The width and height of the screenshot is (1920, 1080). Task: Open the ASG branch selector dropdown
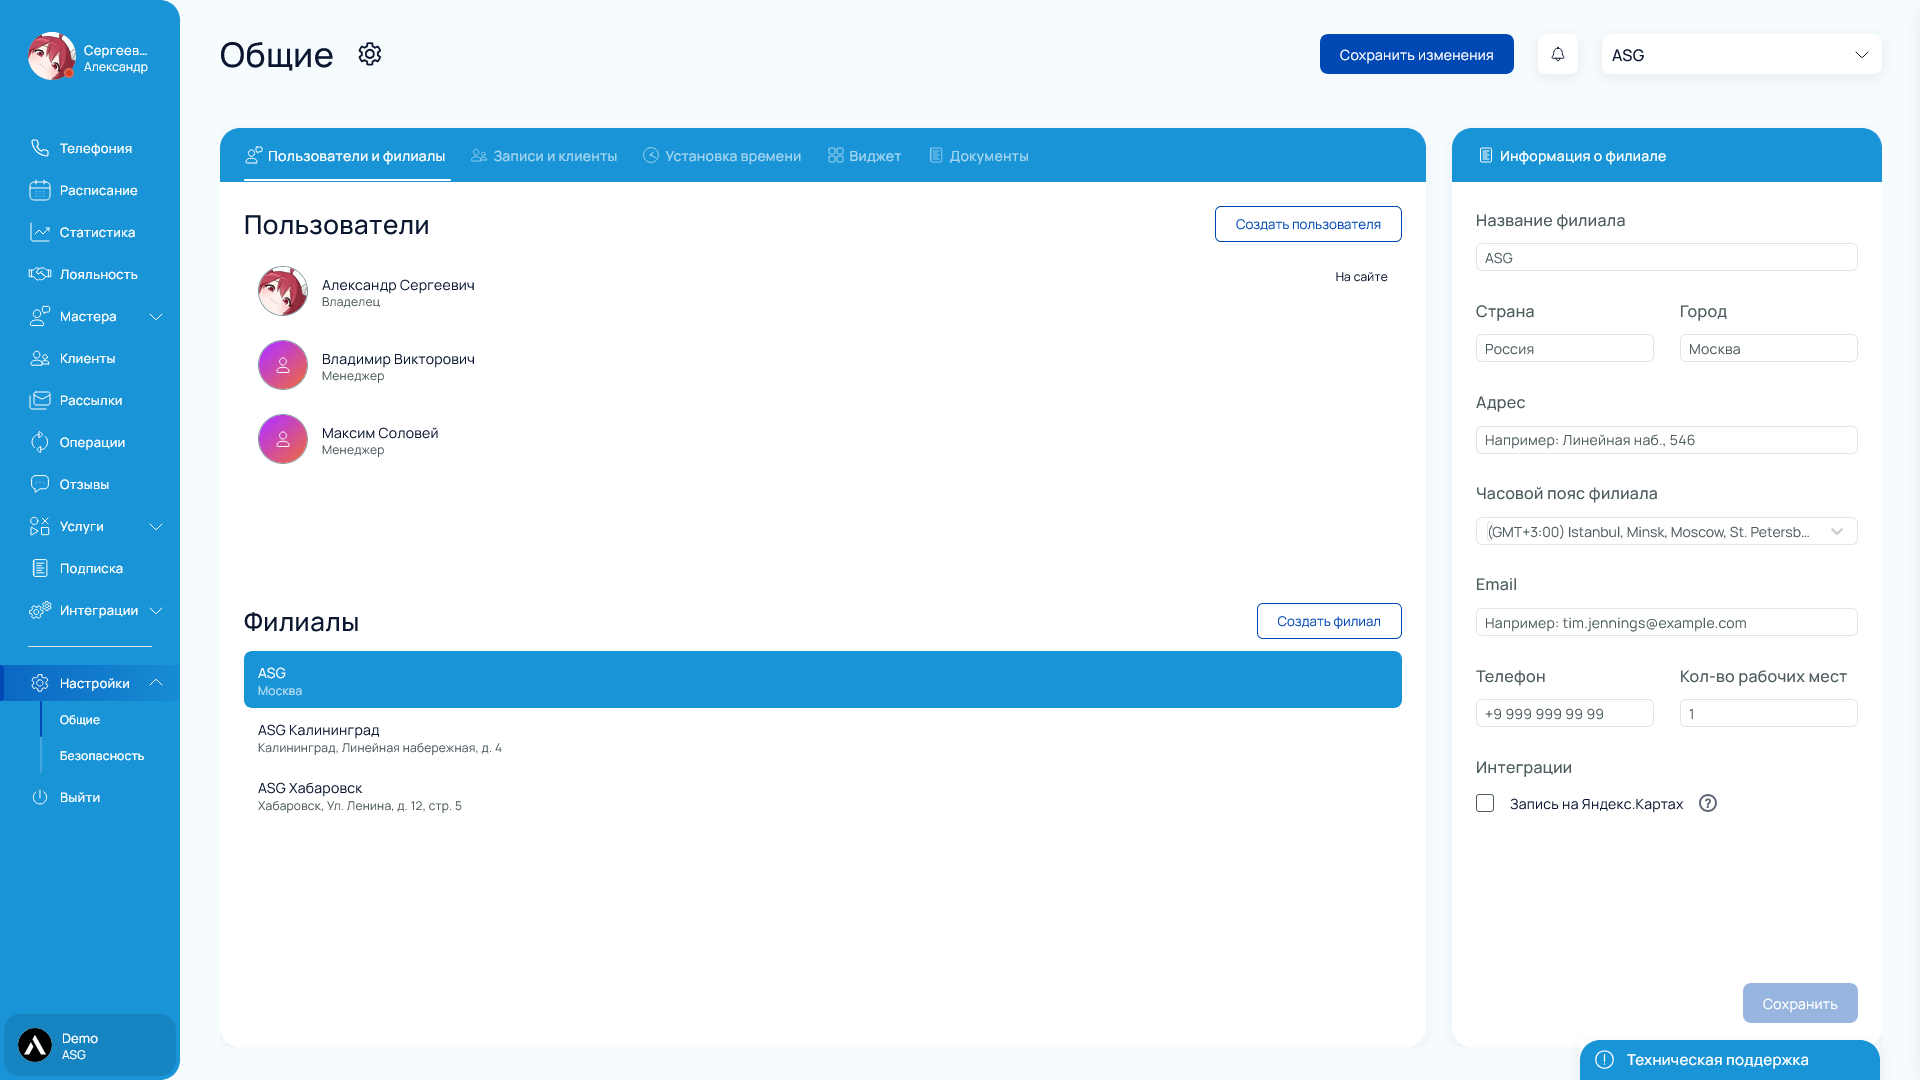(x=1741, y=55)
